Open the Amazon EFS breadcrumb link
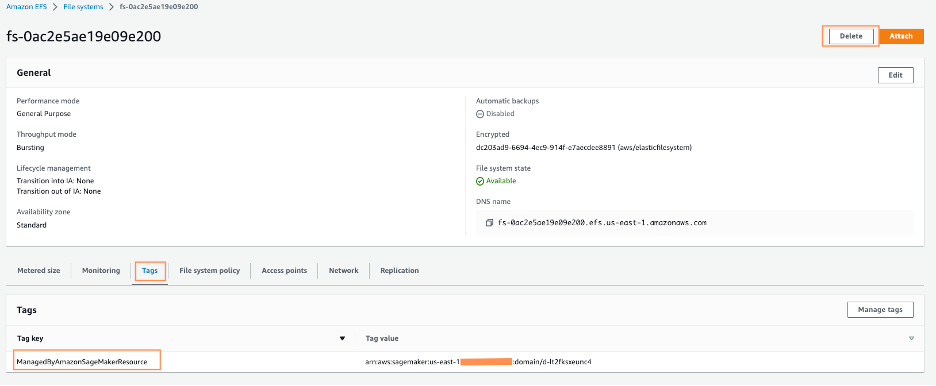 26,7
